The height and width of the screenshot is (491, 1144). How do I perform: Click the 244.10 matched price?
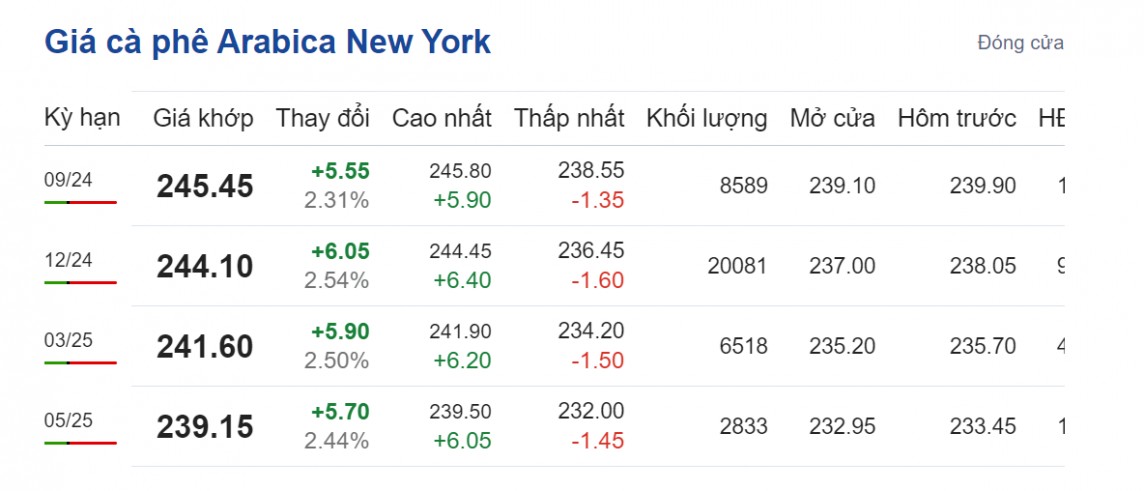pos(205,266)
